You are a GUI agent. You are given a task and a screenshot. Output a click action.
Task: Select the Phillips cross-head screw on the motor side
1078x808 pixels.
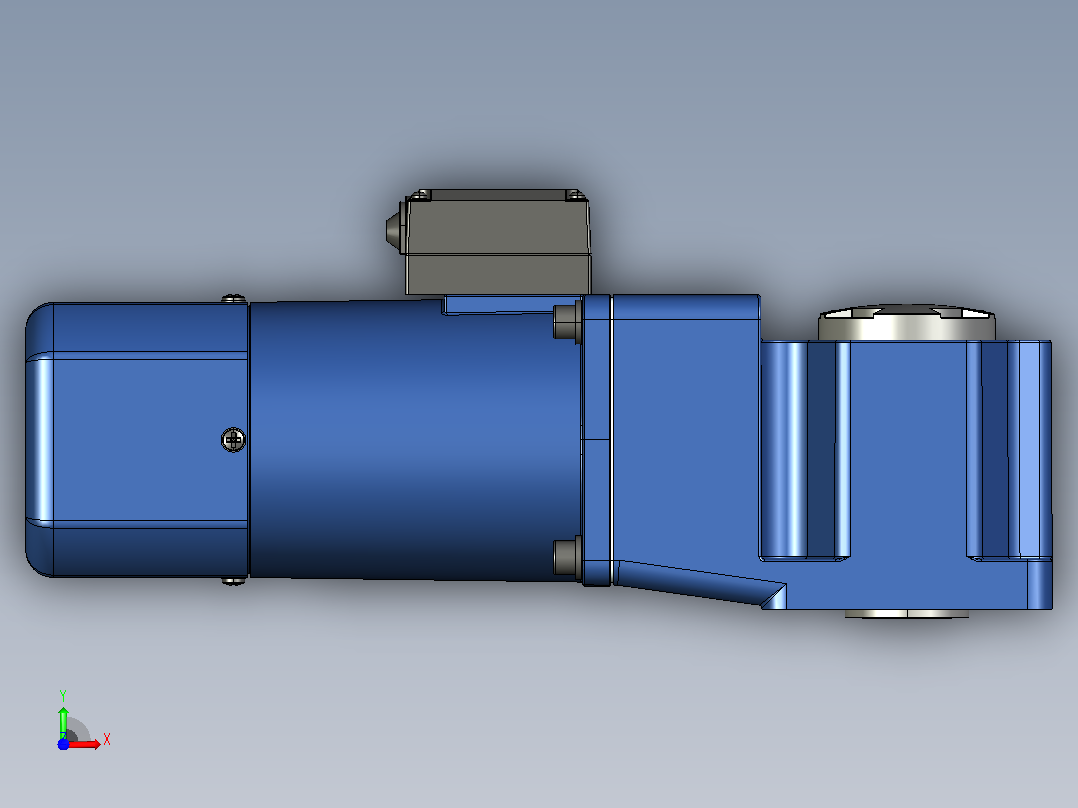[x=233, y=439]
